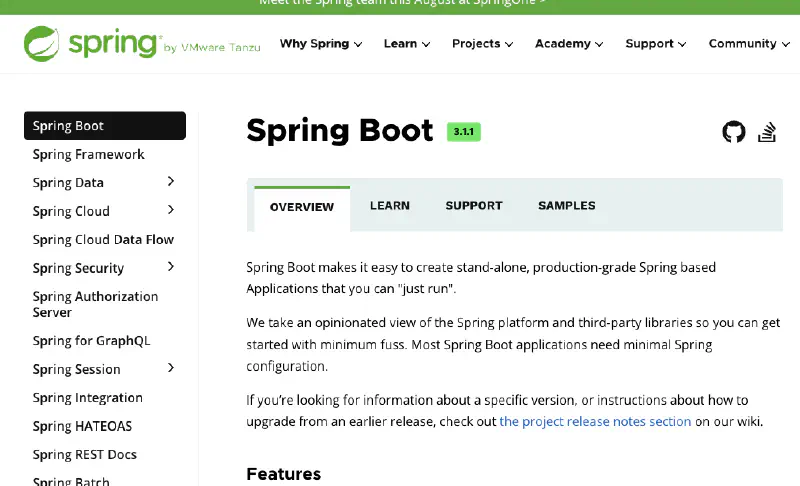
Task: Open Spring Session in the sidebar
Action: (77, 369)
